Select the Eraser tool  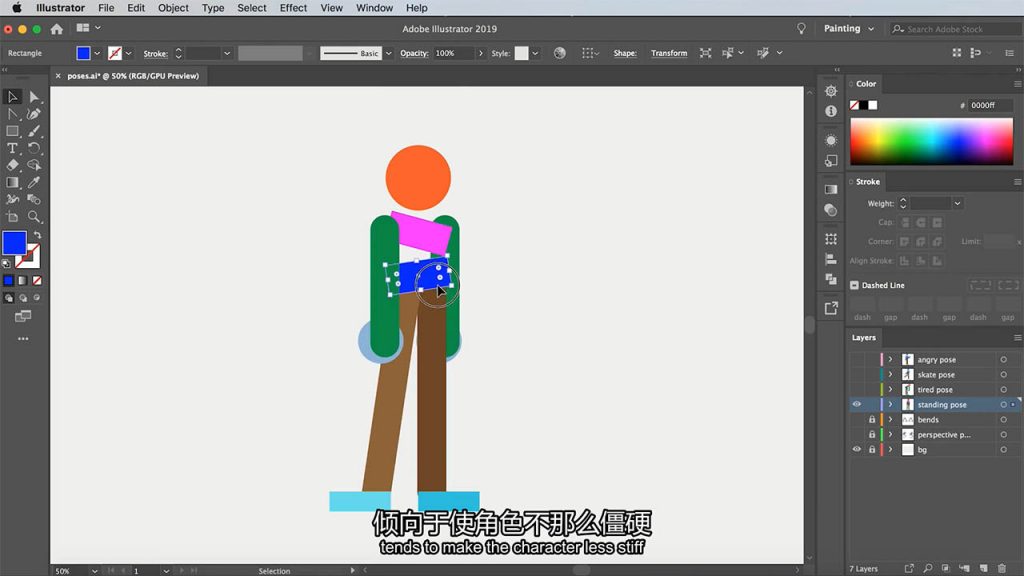[x=12, y=165]
